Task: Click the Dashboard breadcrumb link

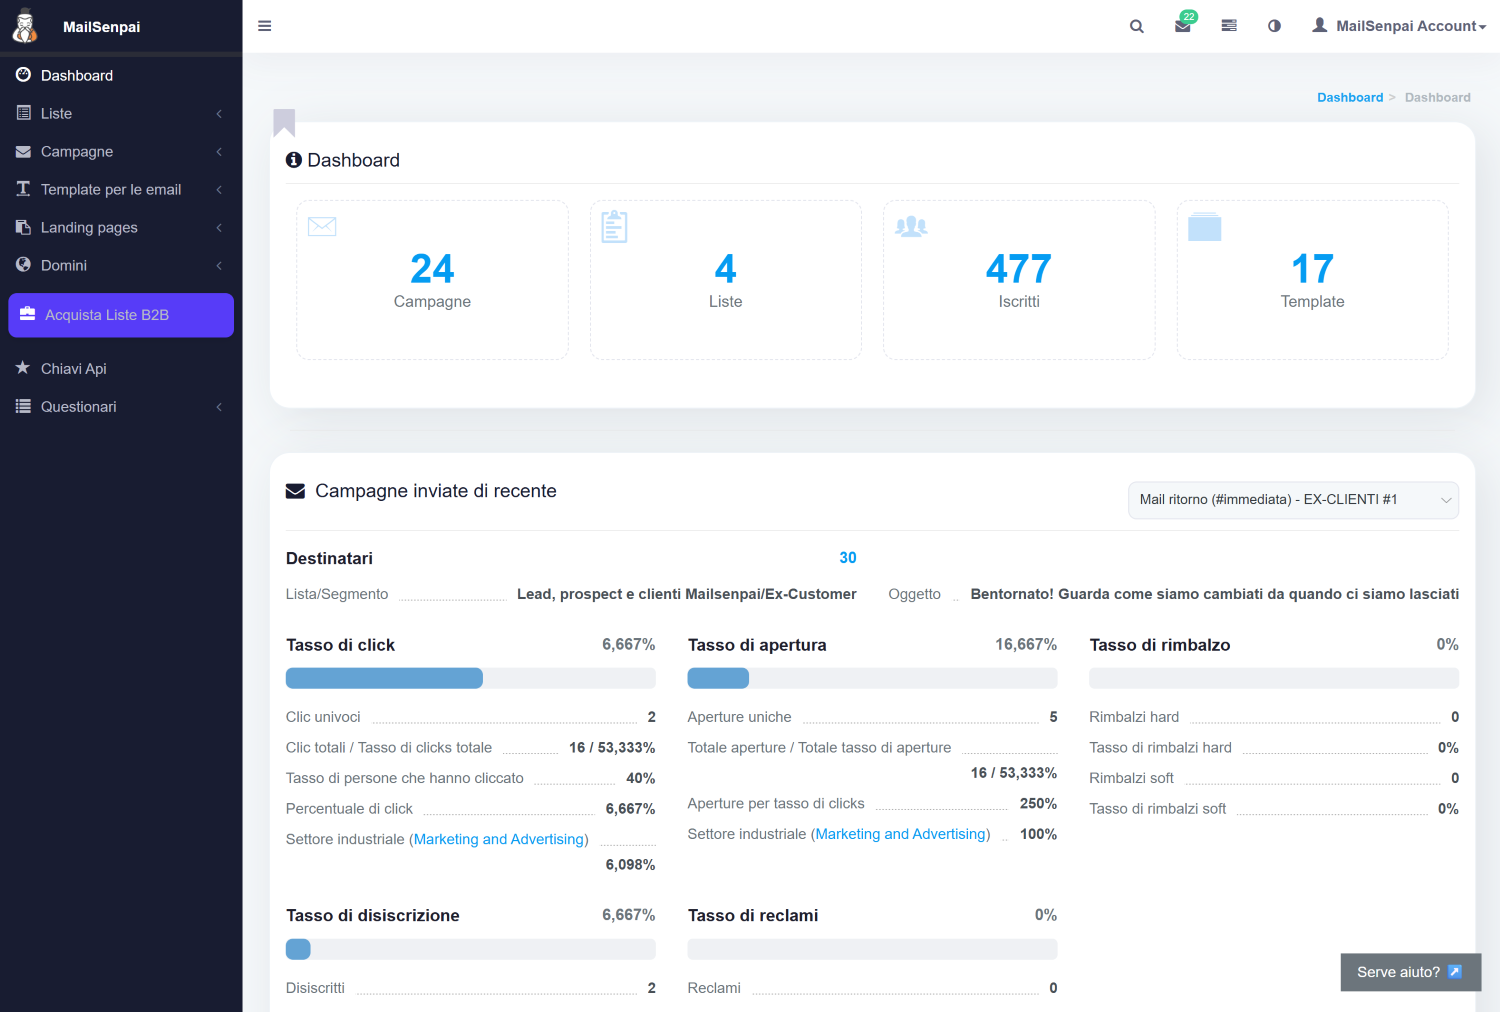Action: (x=1349, y=97)
